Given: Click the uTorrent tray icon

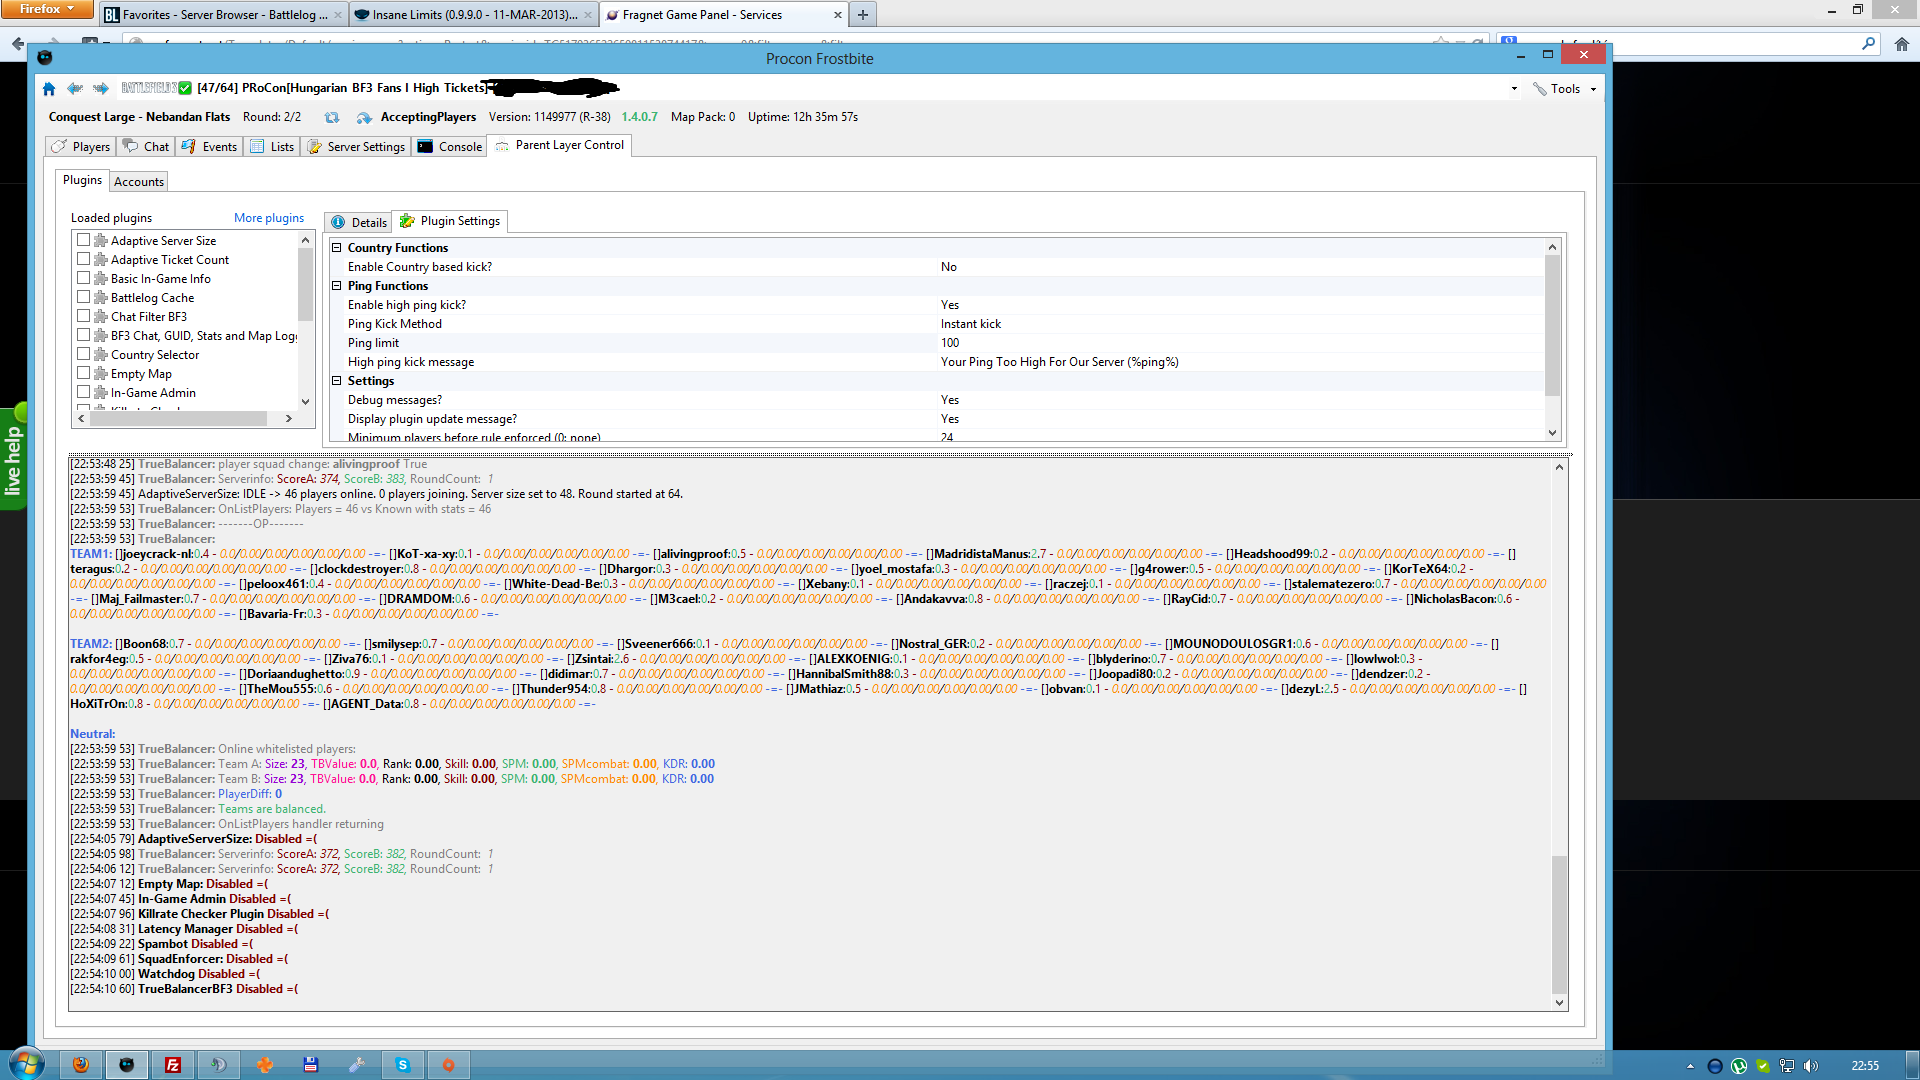Looking at the screenshot, I should click(x=1739, y=1066).
